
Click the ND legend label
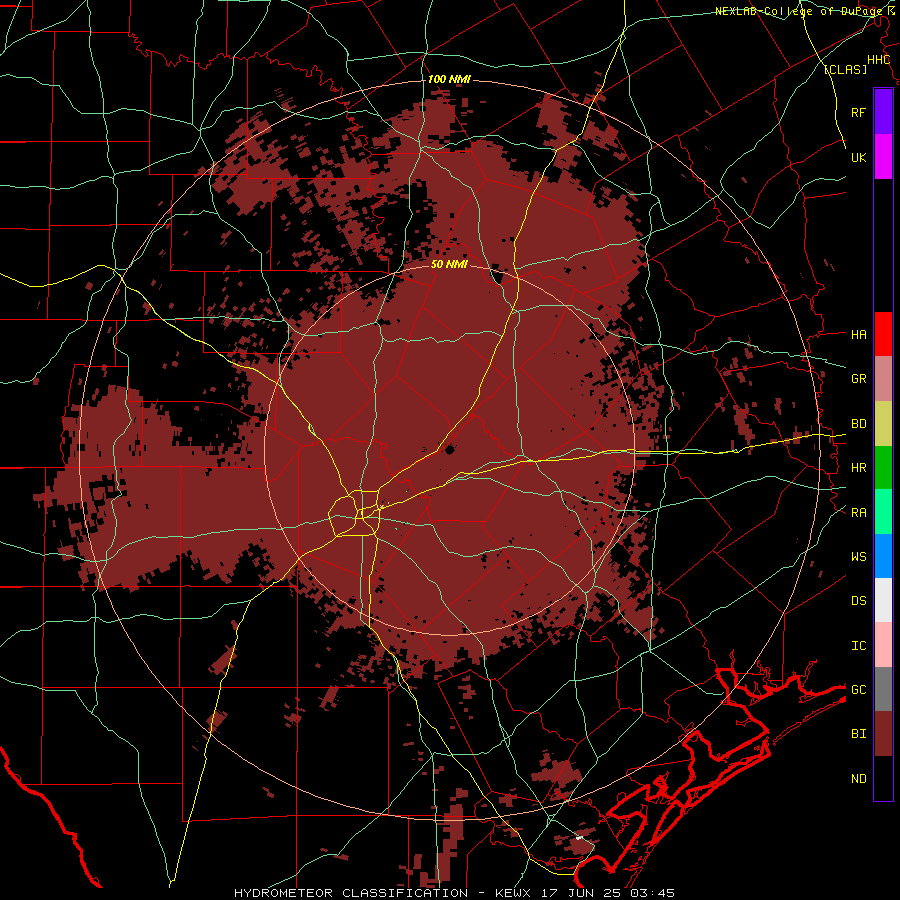click(x=859, y=778)
